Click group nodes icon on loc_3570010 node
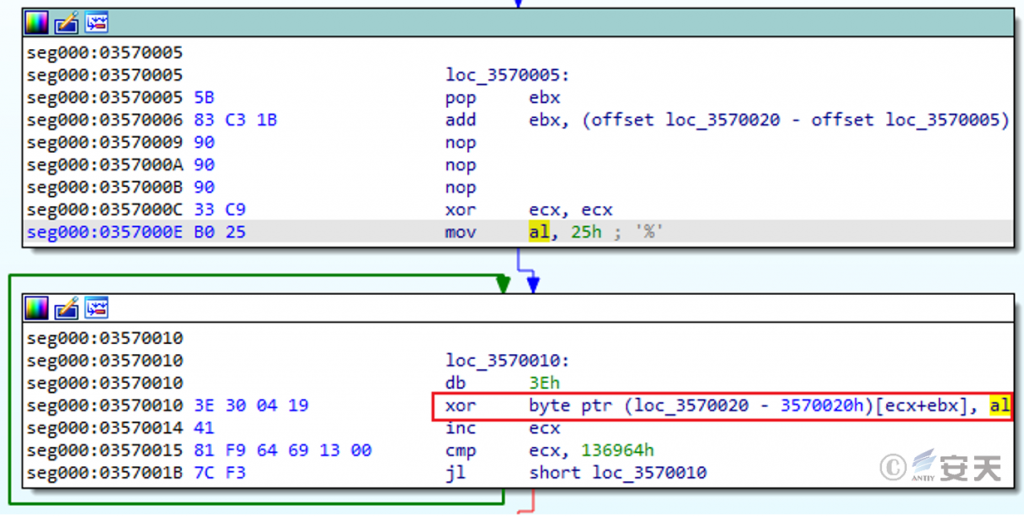The image size is (1024, 516). (97, 308)
